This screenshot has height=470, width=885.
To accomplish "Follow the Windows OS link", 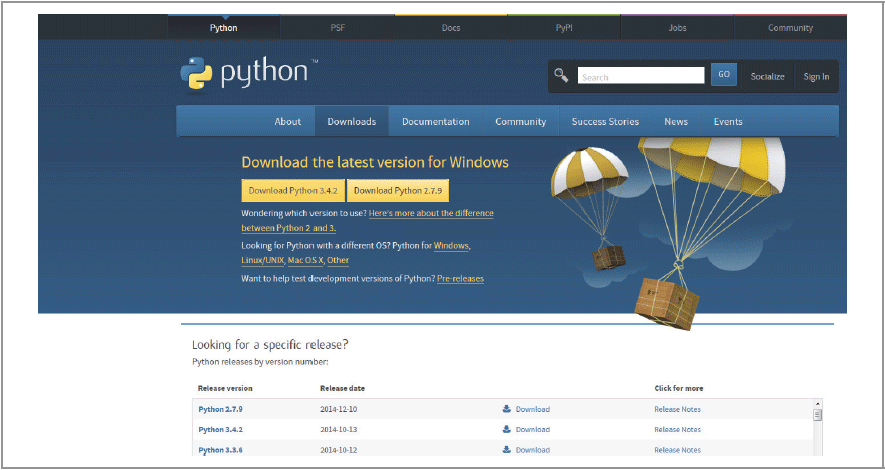I will (451, 246).
